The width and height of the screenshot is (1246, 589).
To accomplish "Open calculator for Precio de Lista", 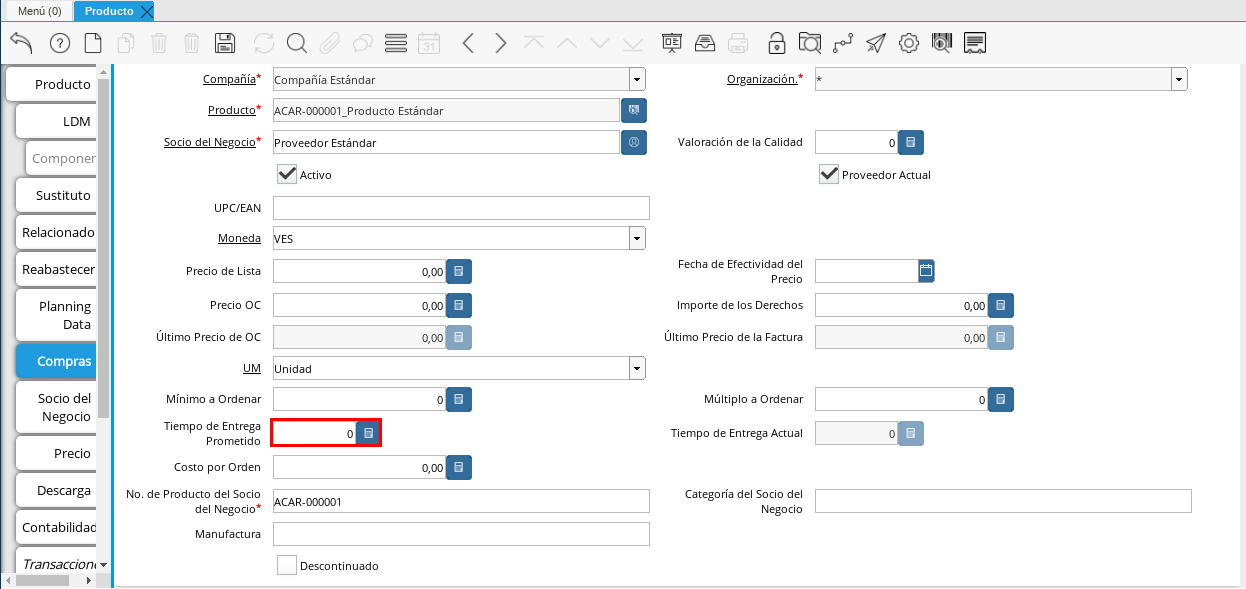I will click(459, 271).
